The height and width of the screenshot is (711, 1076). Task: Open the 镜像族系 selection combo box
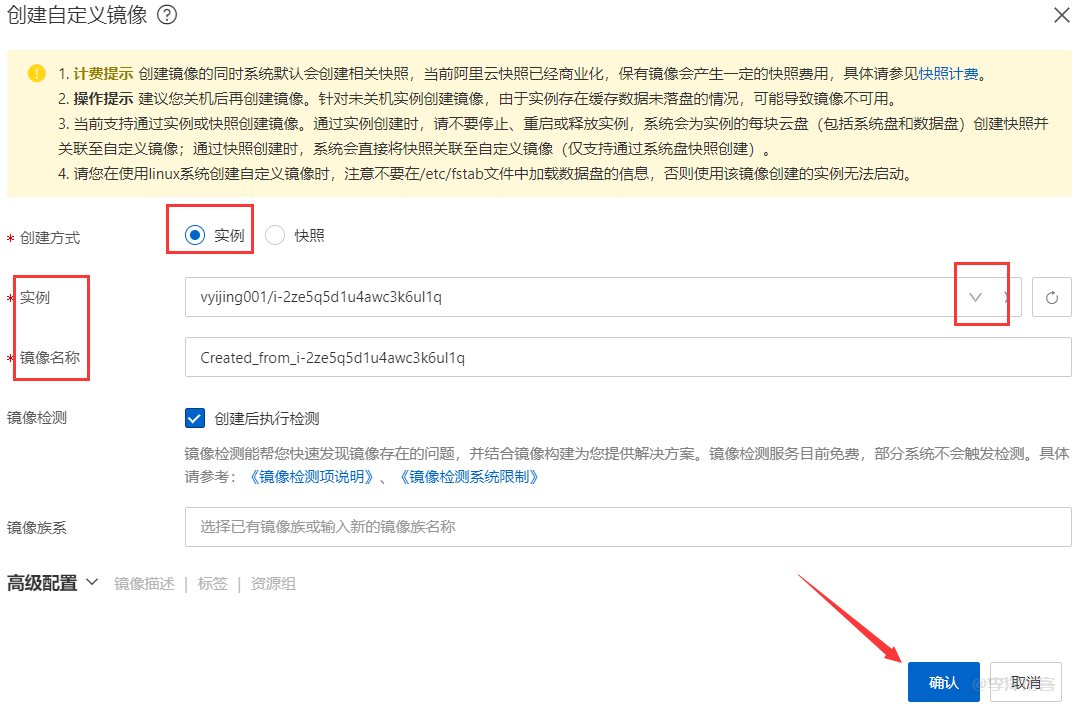pyautogui.click(x=627, y=526)
